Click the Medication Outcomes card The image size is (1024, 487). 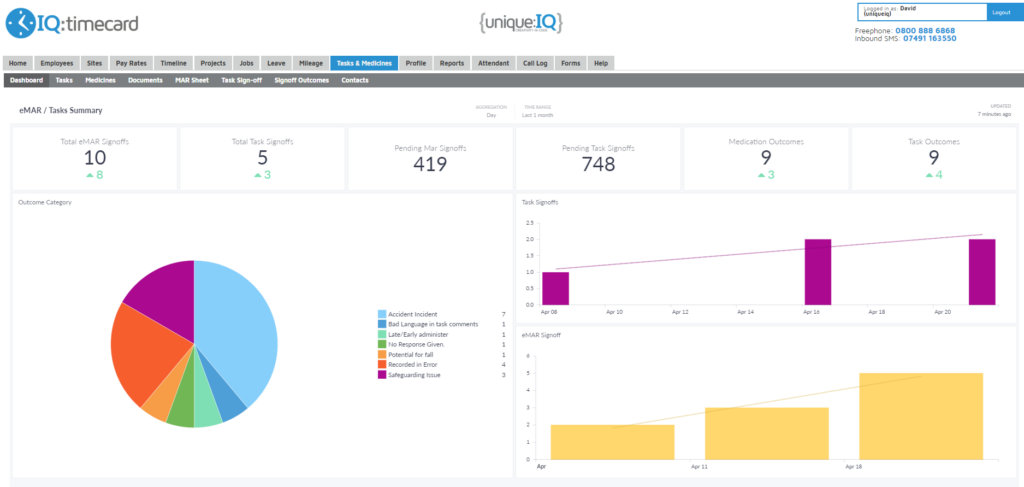[x=766, y=159]
